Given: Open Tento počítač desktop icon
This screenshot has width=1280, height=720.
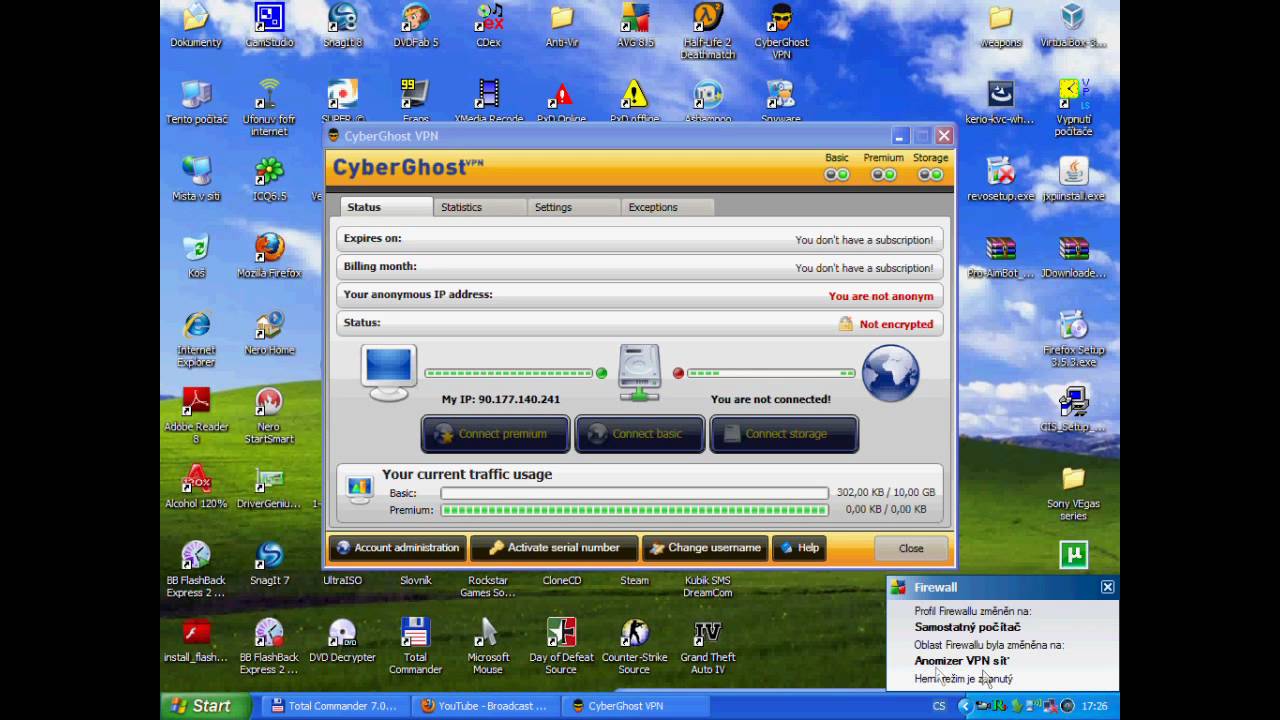Looking at the screenshot, I should coord(196,102).
